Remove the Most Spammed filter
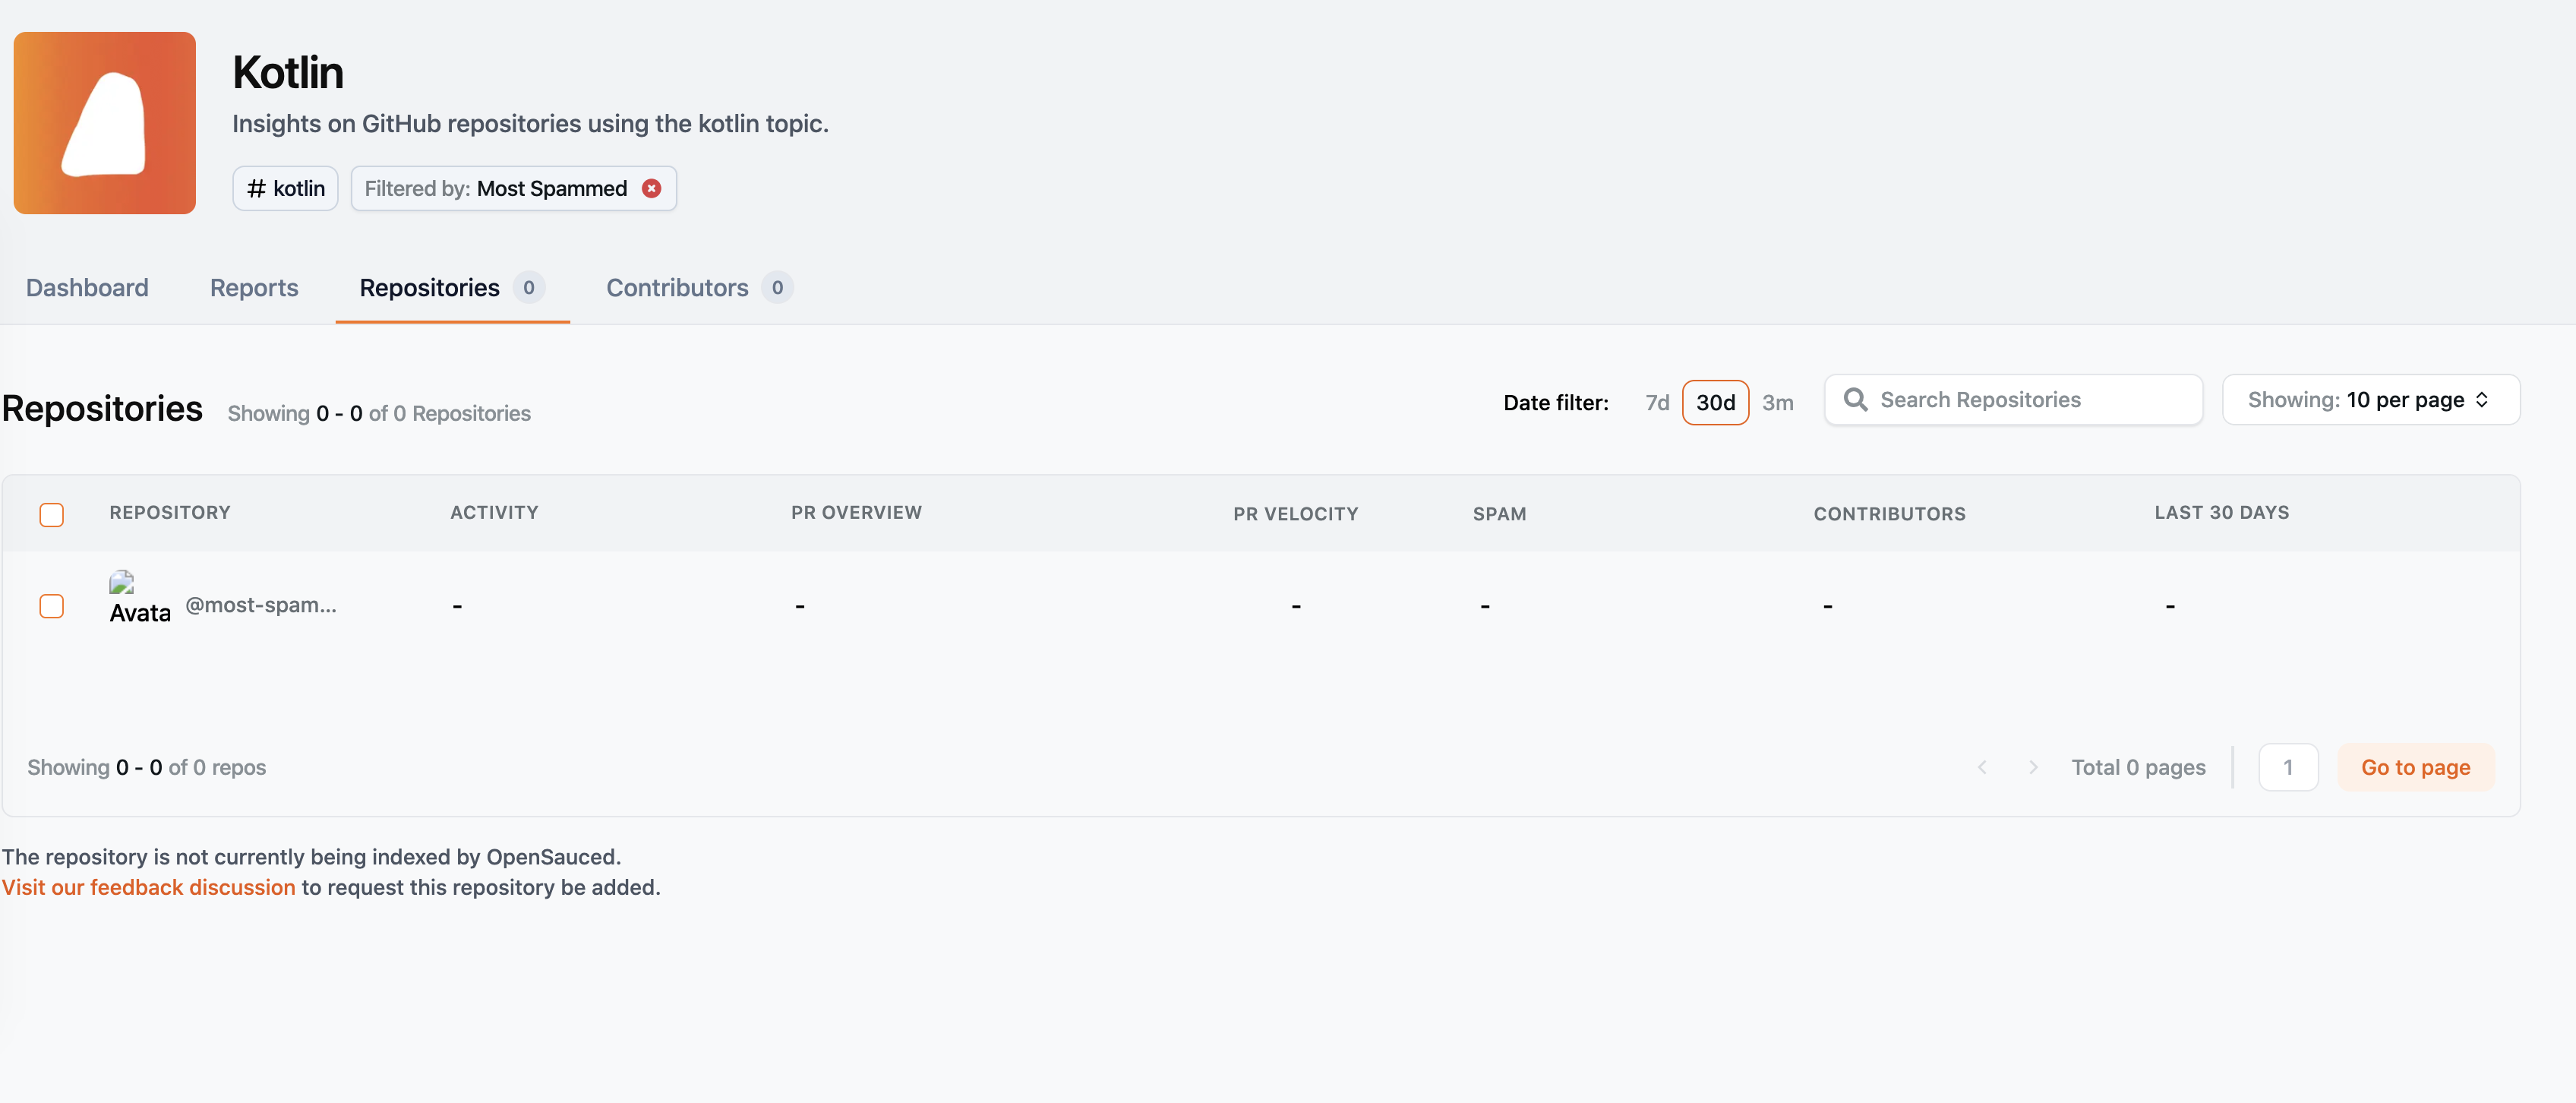This screenshot has width=2576, height=1103. (x=651, y=188)
